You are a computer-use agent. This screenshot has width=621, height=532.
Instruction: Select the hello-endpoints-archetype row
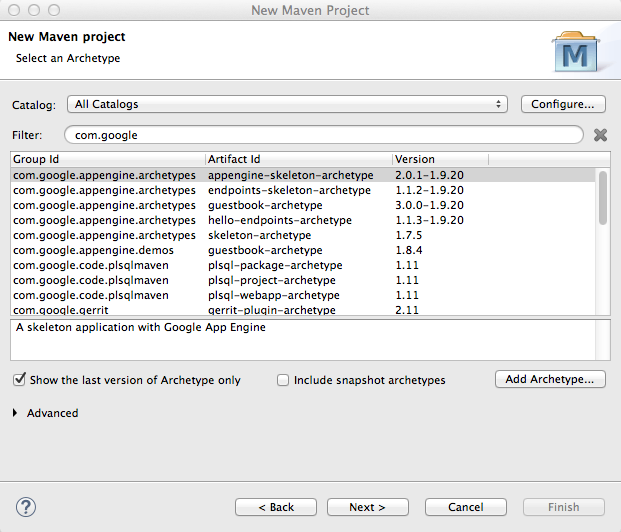303,220
